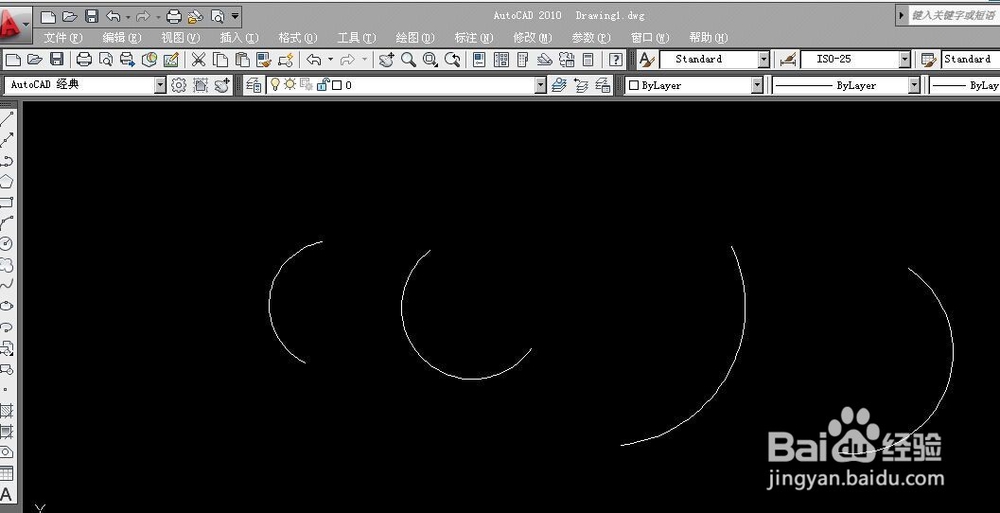Open Properties palette icon

480,60
